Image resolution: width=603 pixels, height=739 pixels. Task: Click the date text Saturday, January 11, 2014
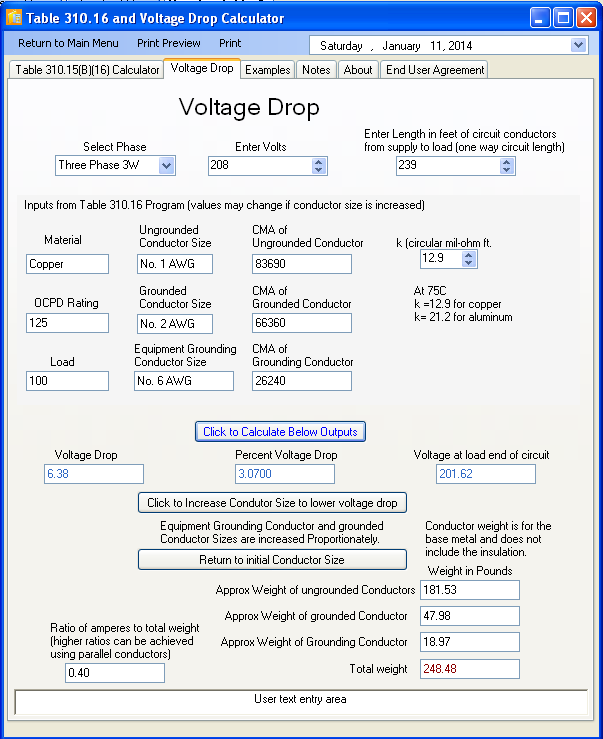pyautogui.click(x=396, y=46)
